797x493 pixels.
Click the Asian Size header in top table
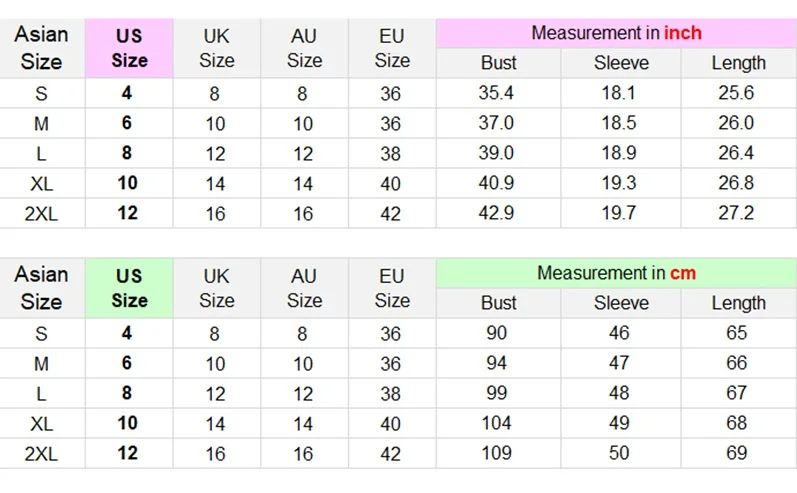(x=42, y=48)
